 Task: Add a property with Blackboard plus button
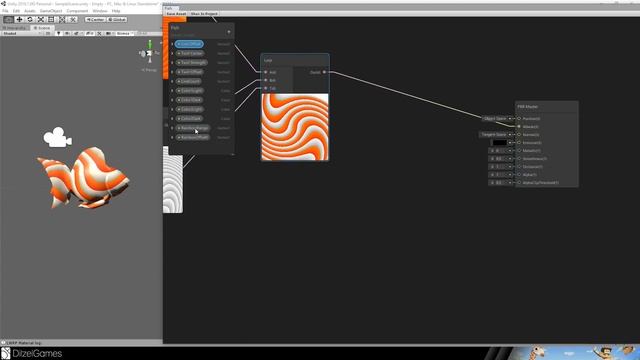(x=229, y=32)
